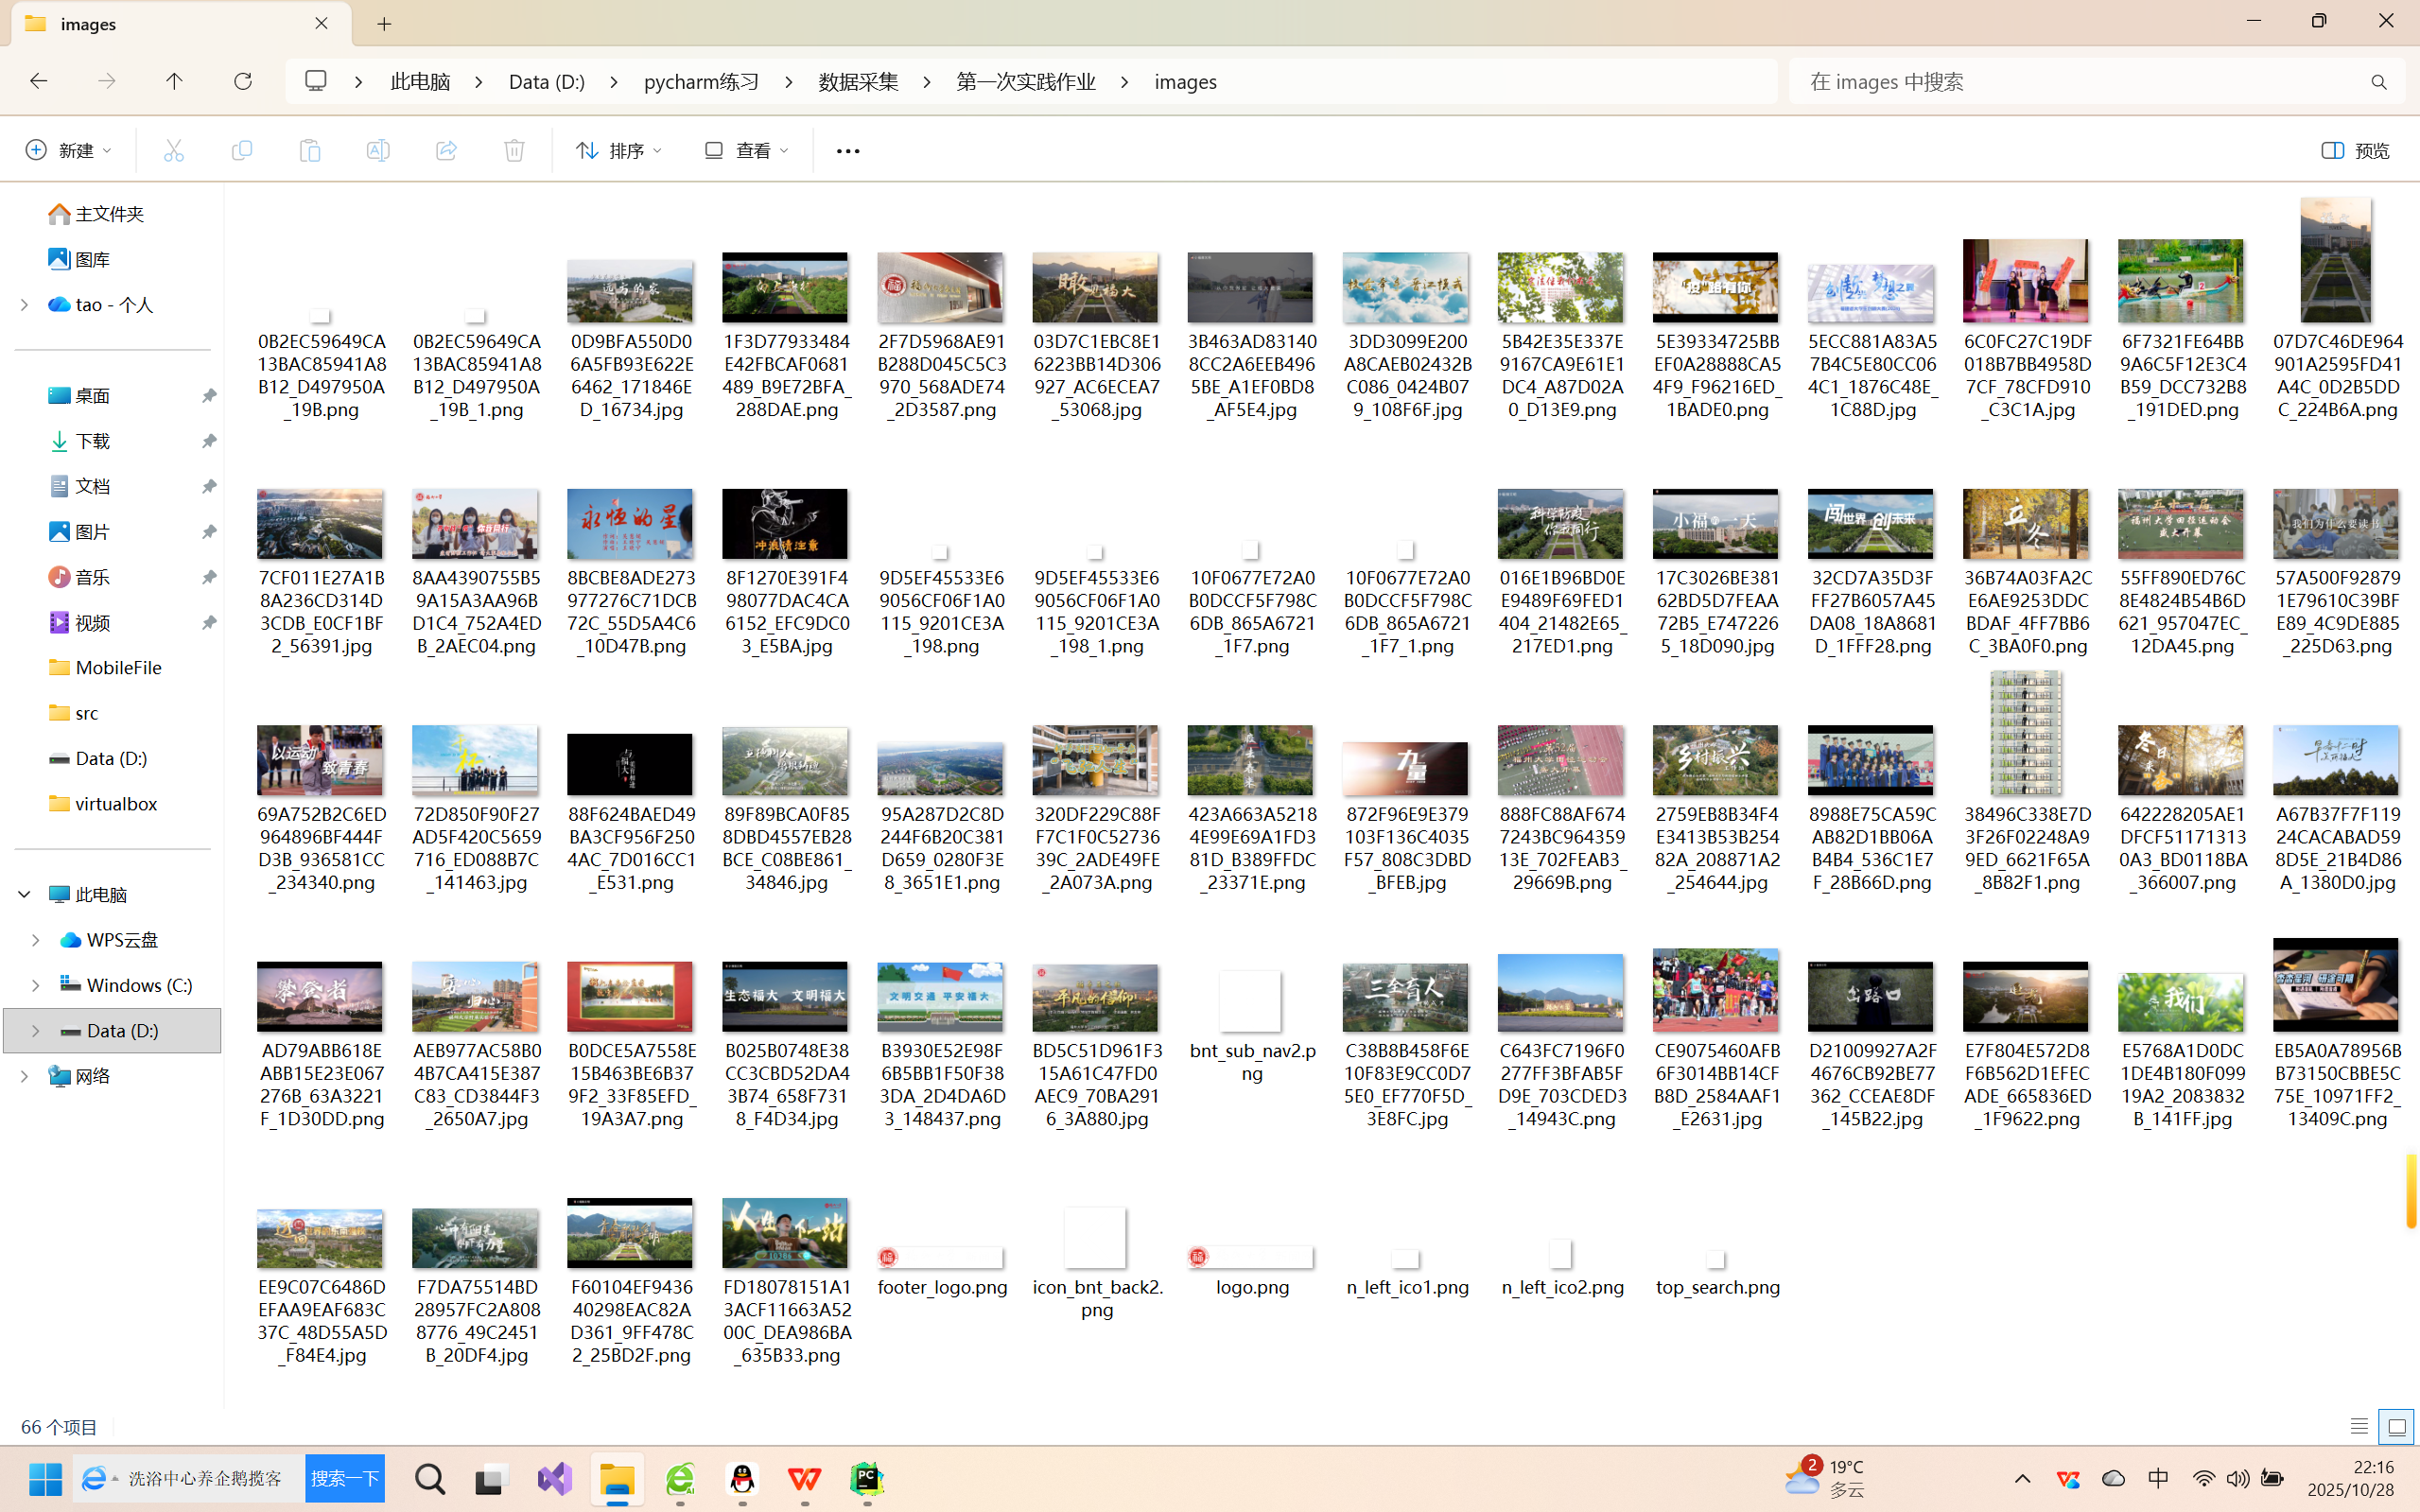The width and height of the screenshot is (2420, 1512).
Task: Toggle the Preview pane button
Action: coord(2355,150)
